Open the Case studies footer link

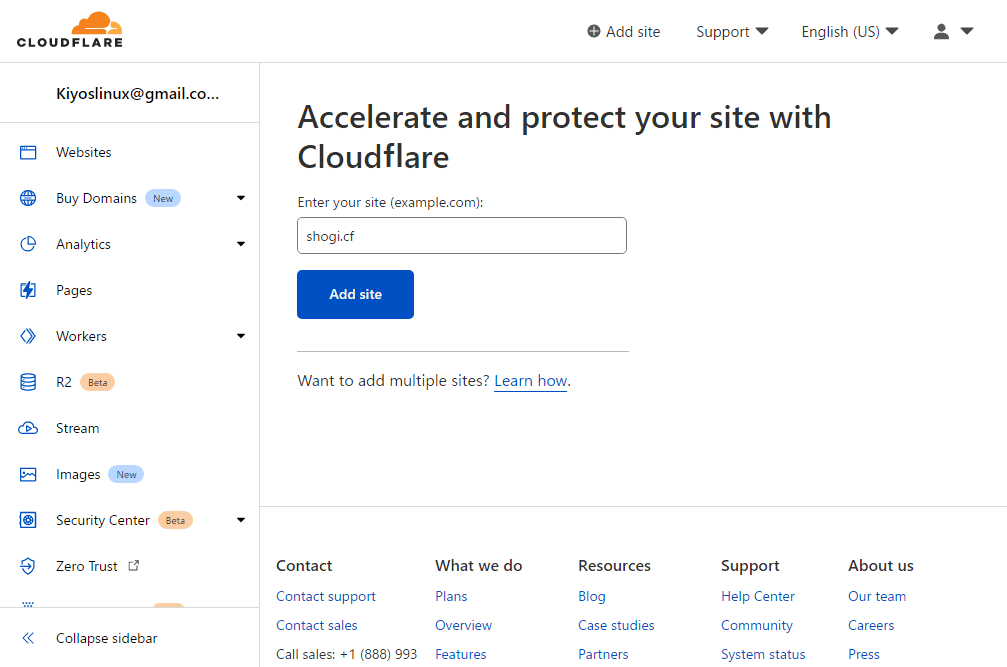pyautogui.click(x=617, y=625)
